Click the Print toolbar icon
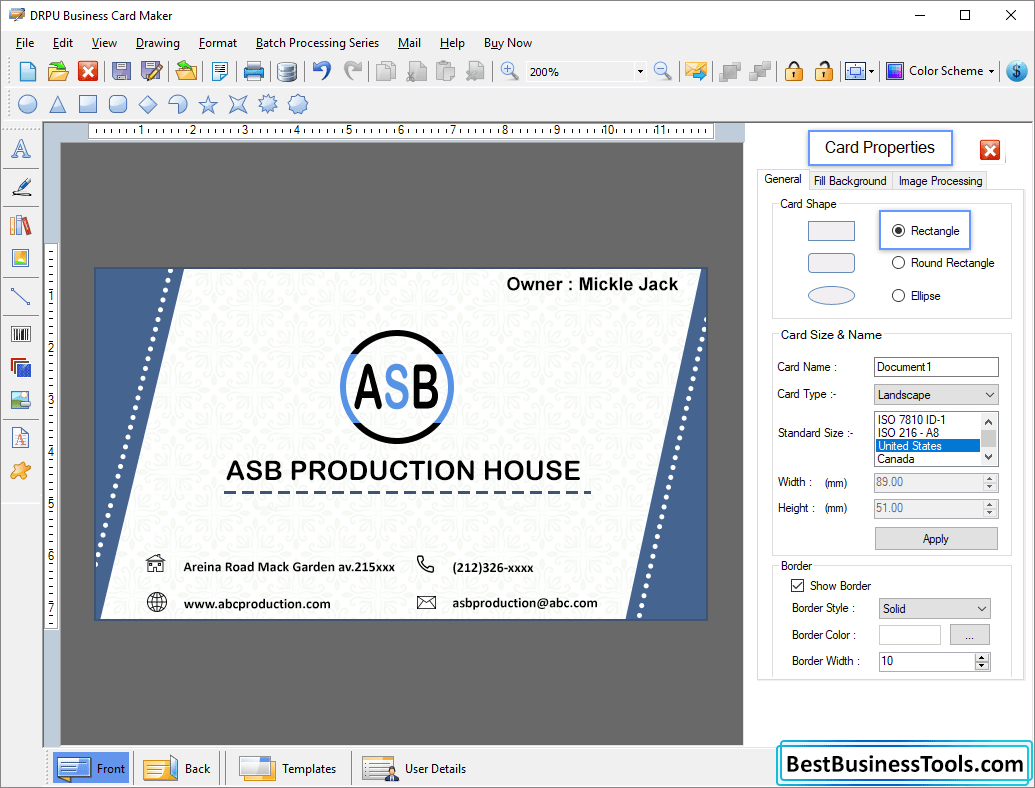 point(253,71)
